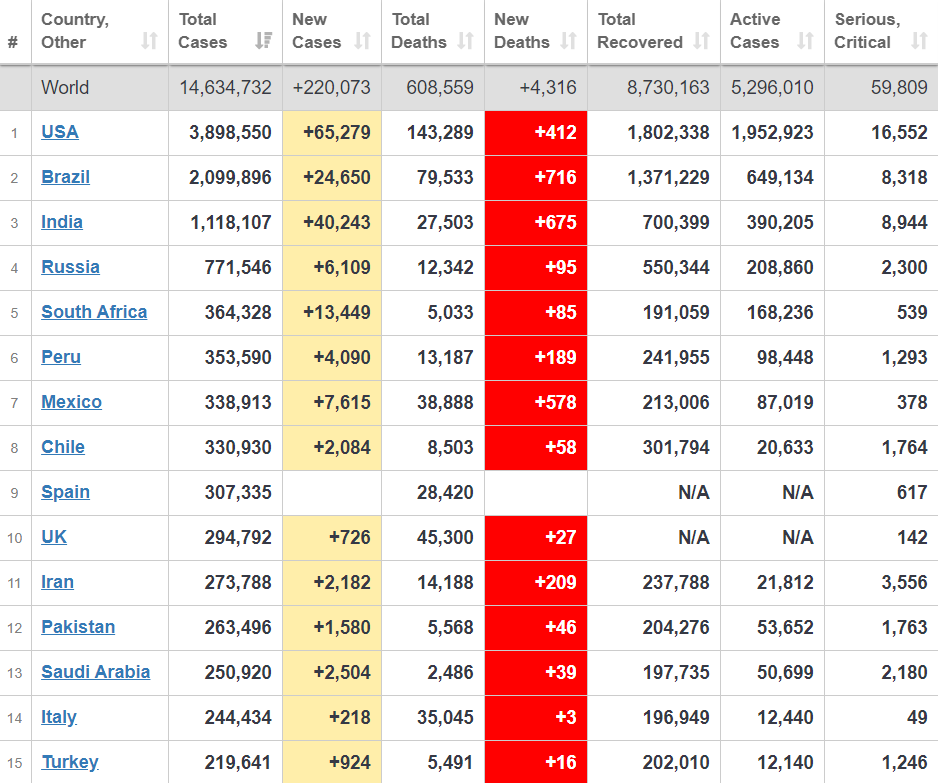Click the yellow New Cases cell for USA
The height and width of the screenshot is (783, 938).
(332, 132)
